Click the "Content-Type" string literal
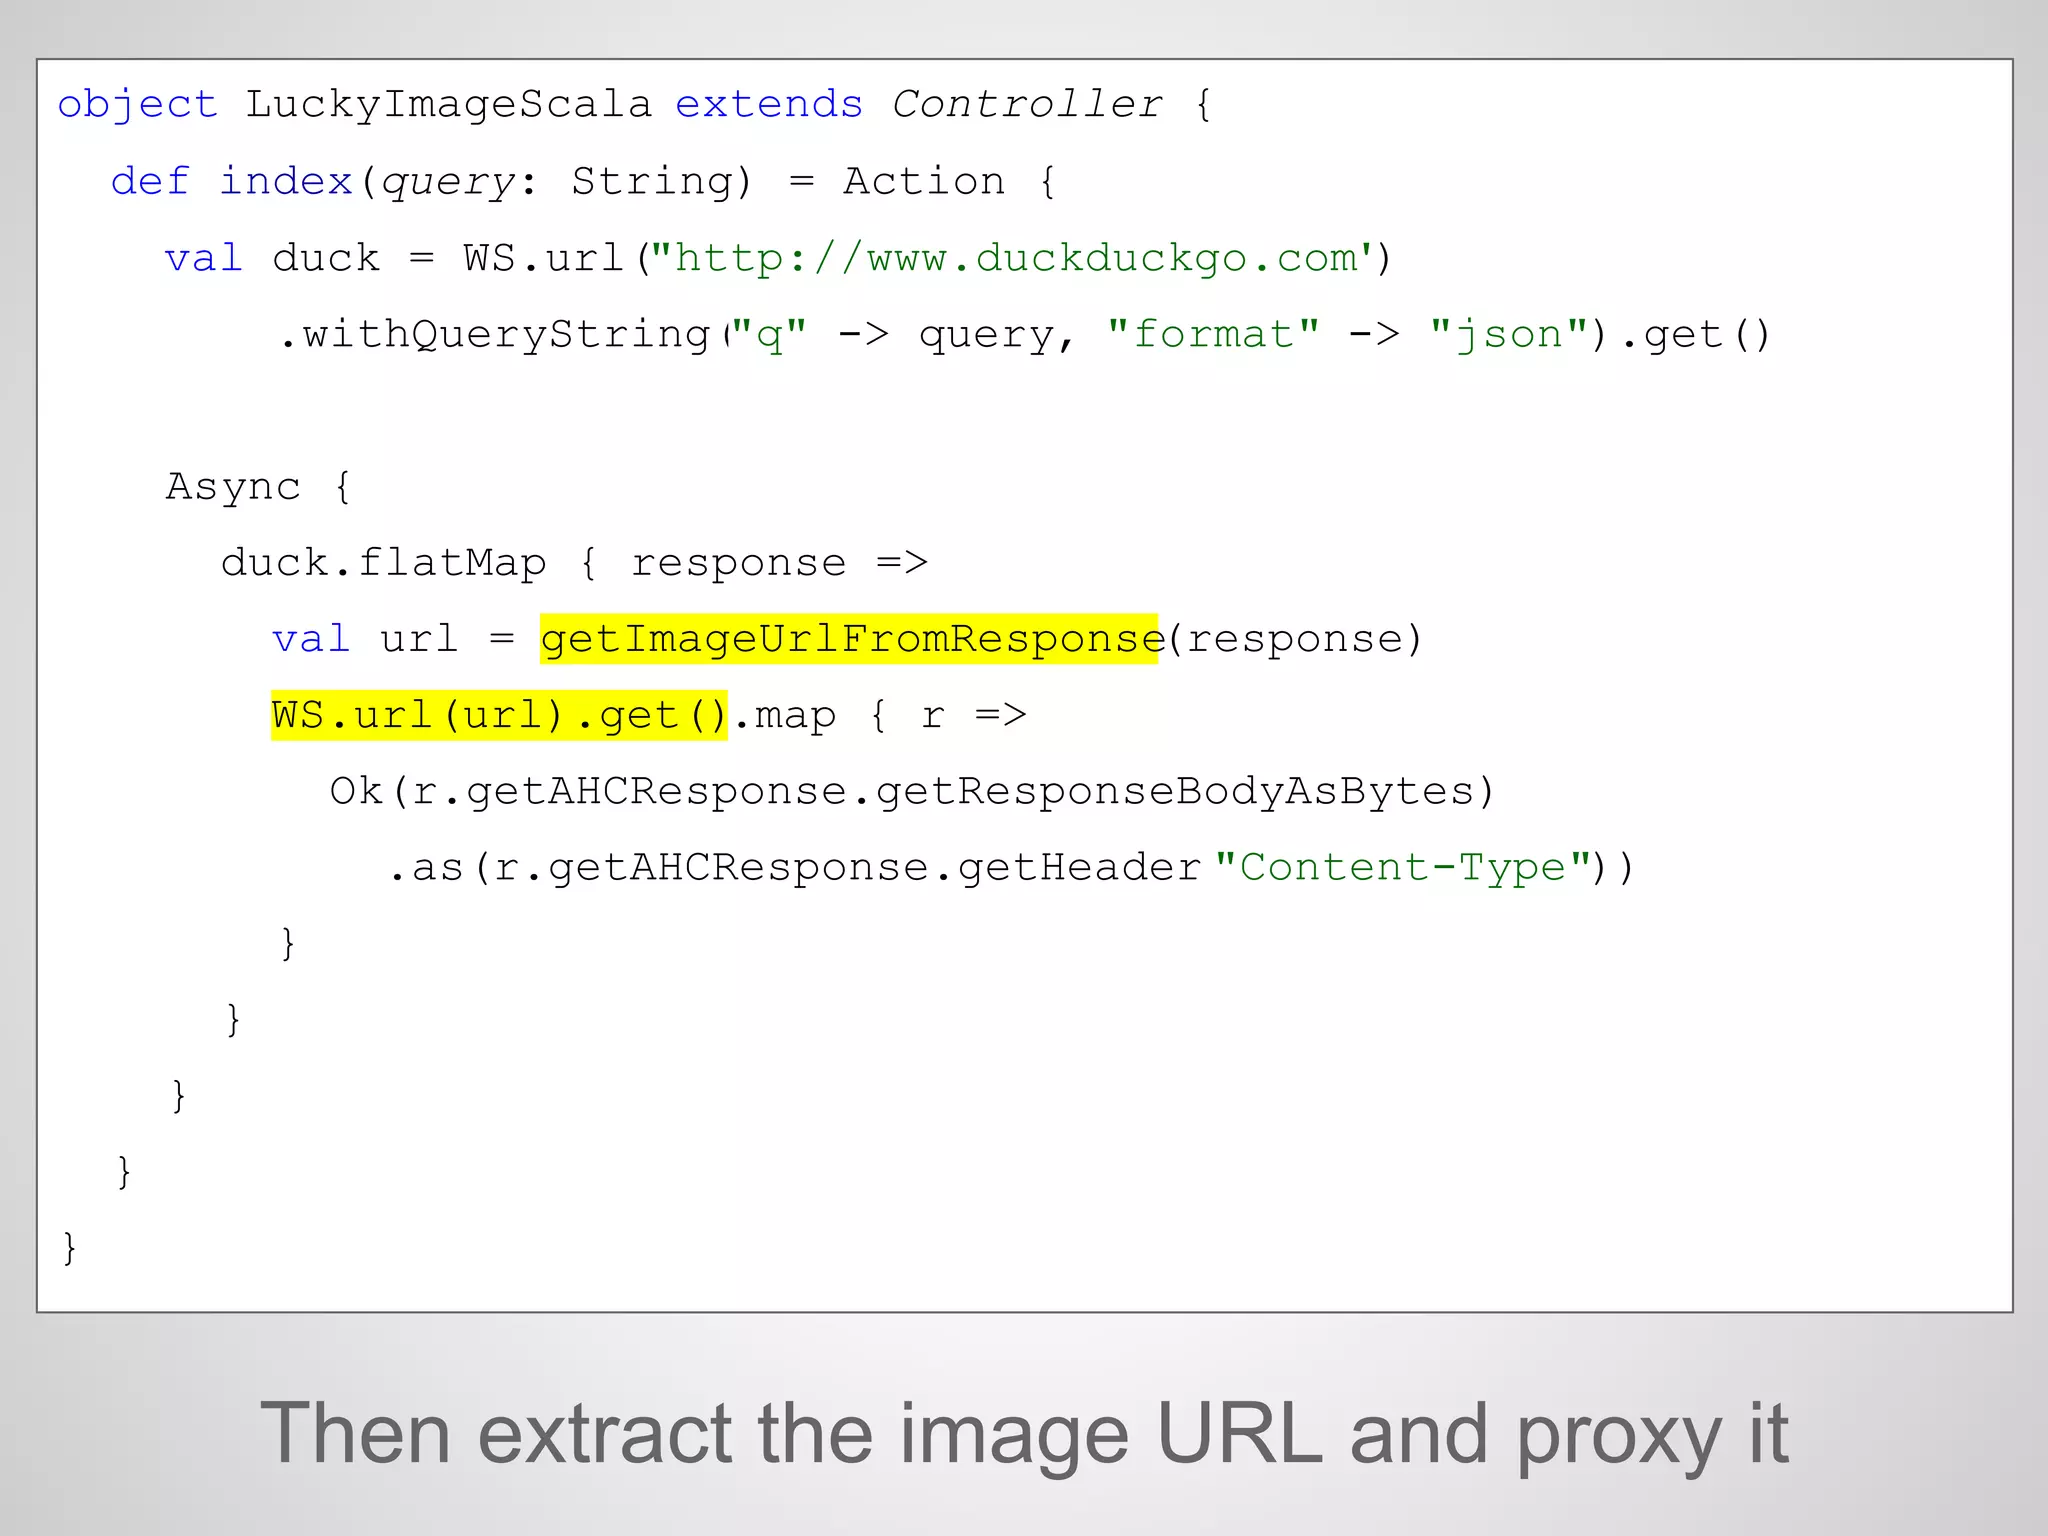This screenshot has width=2048, height=1536. pos(1402,867)
